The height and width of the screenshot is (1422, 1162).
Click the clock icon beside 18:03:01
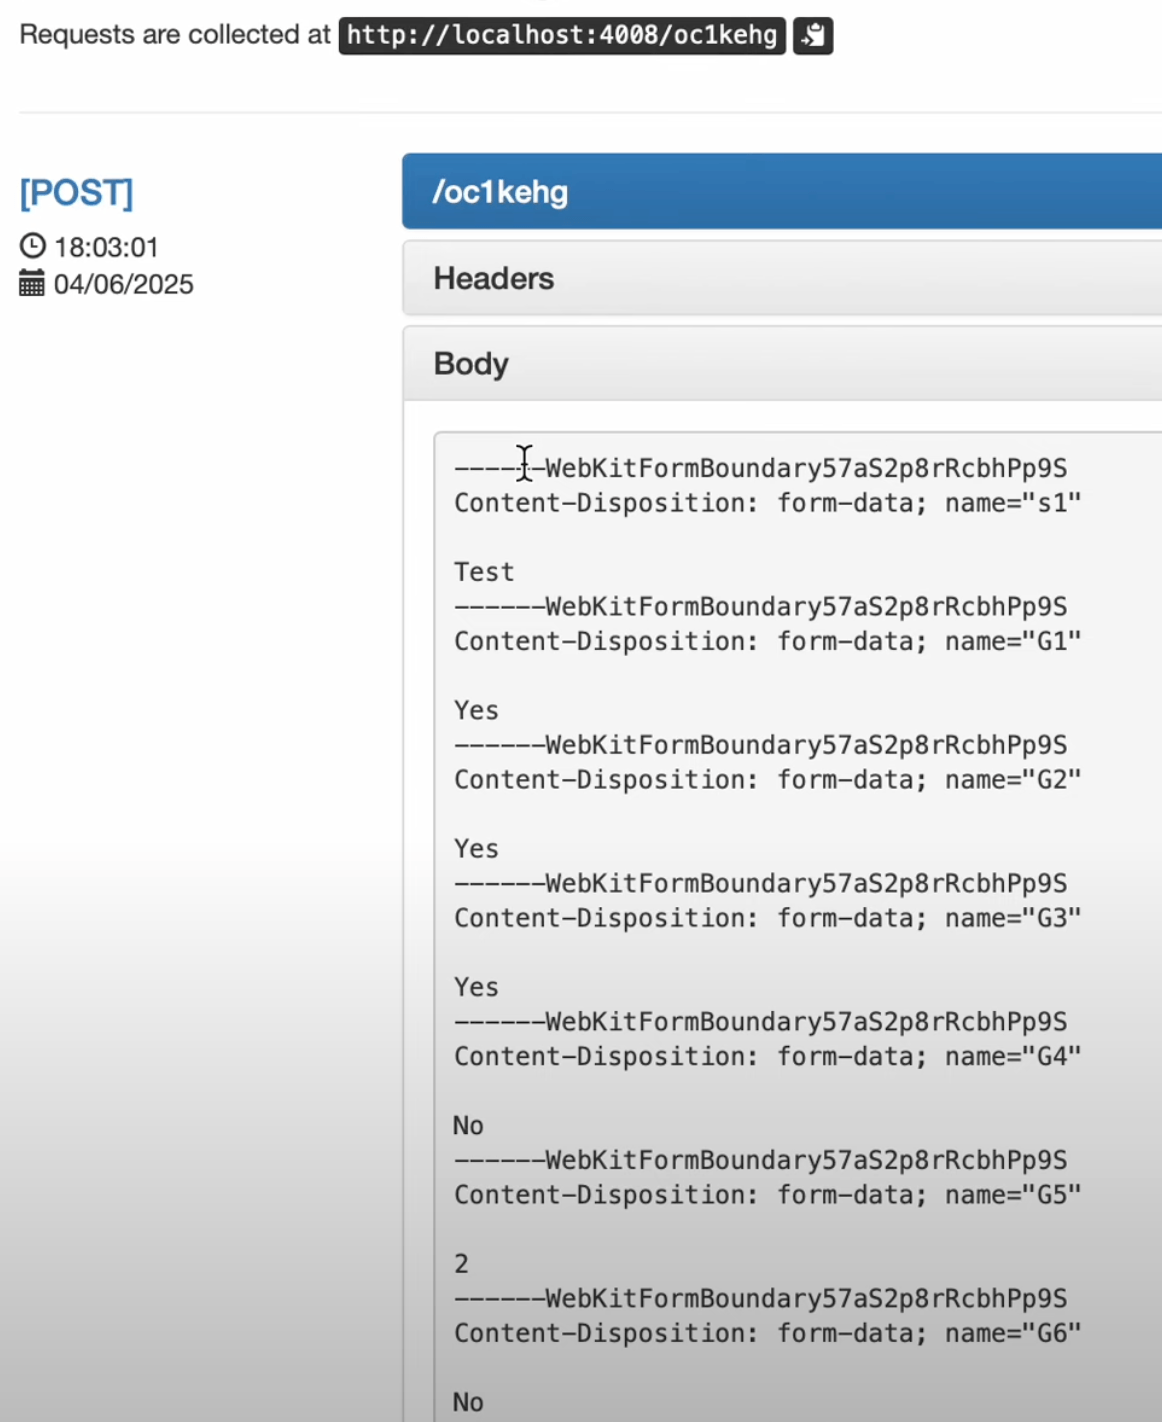point(33,246)
